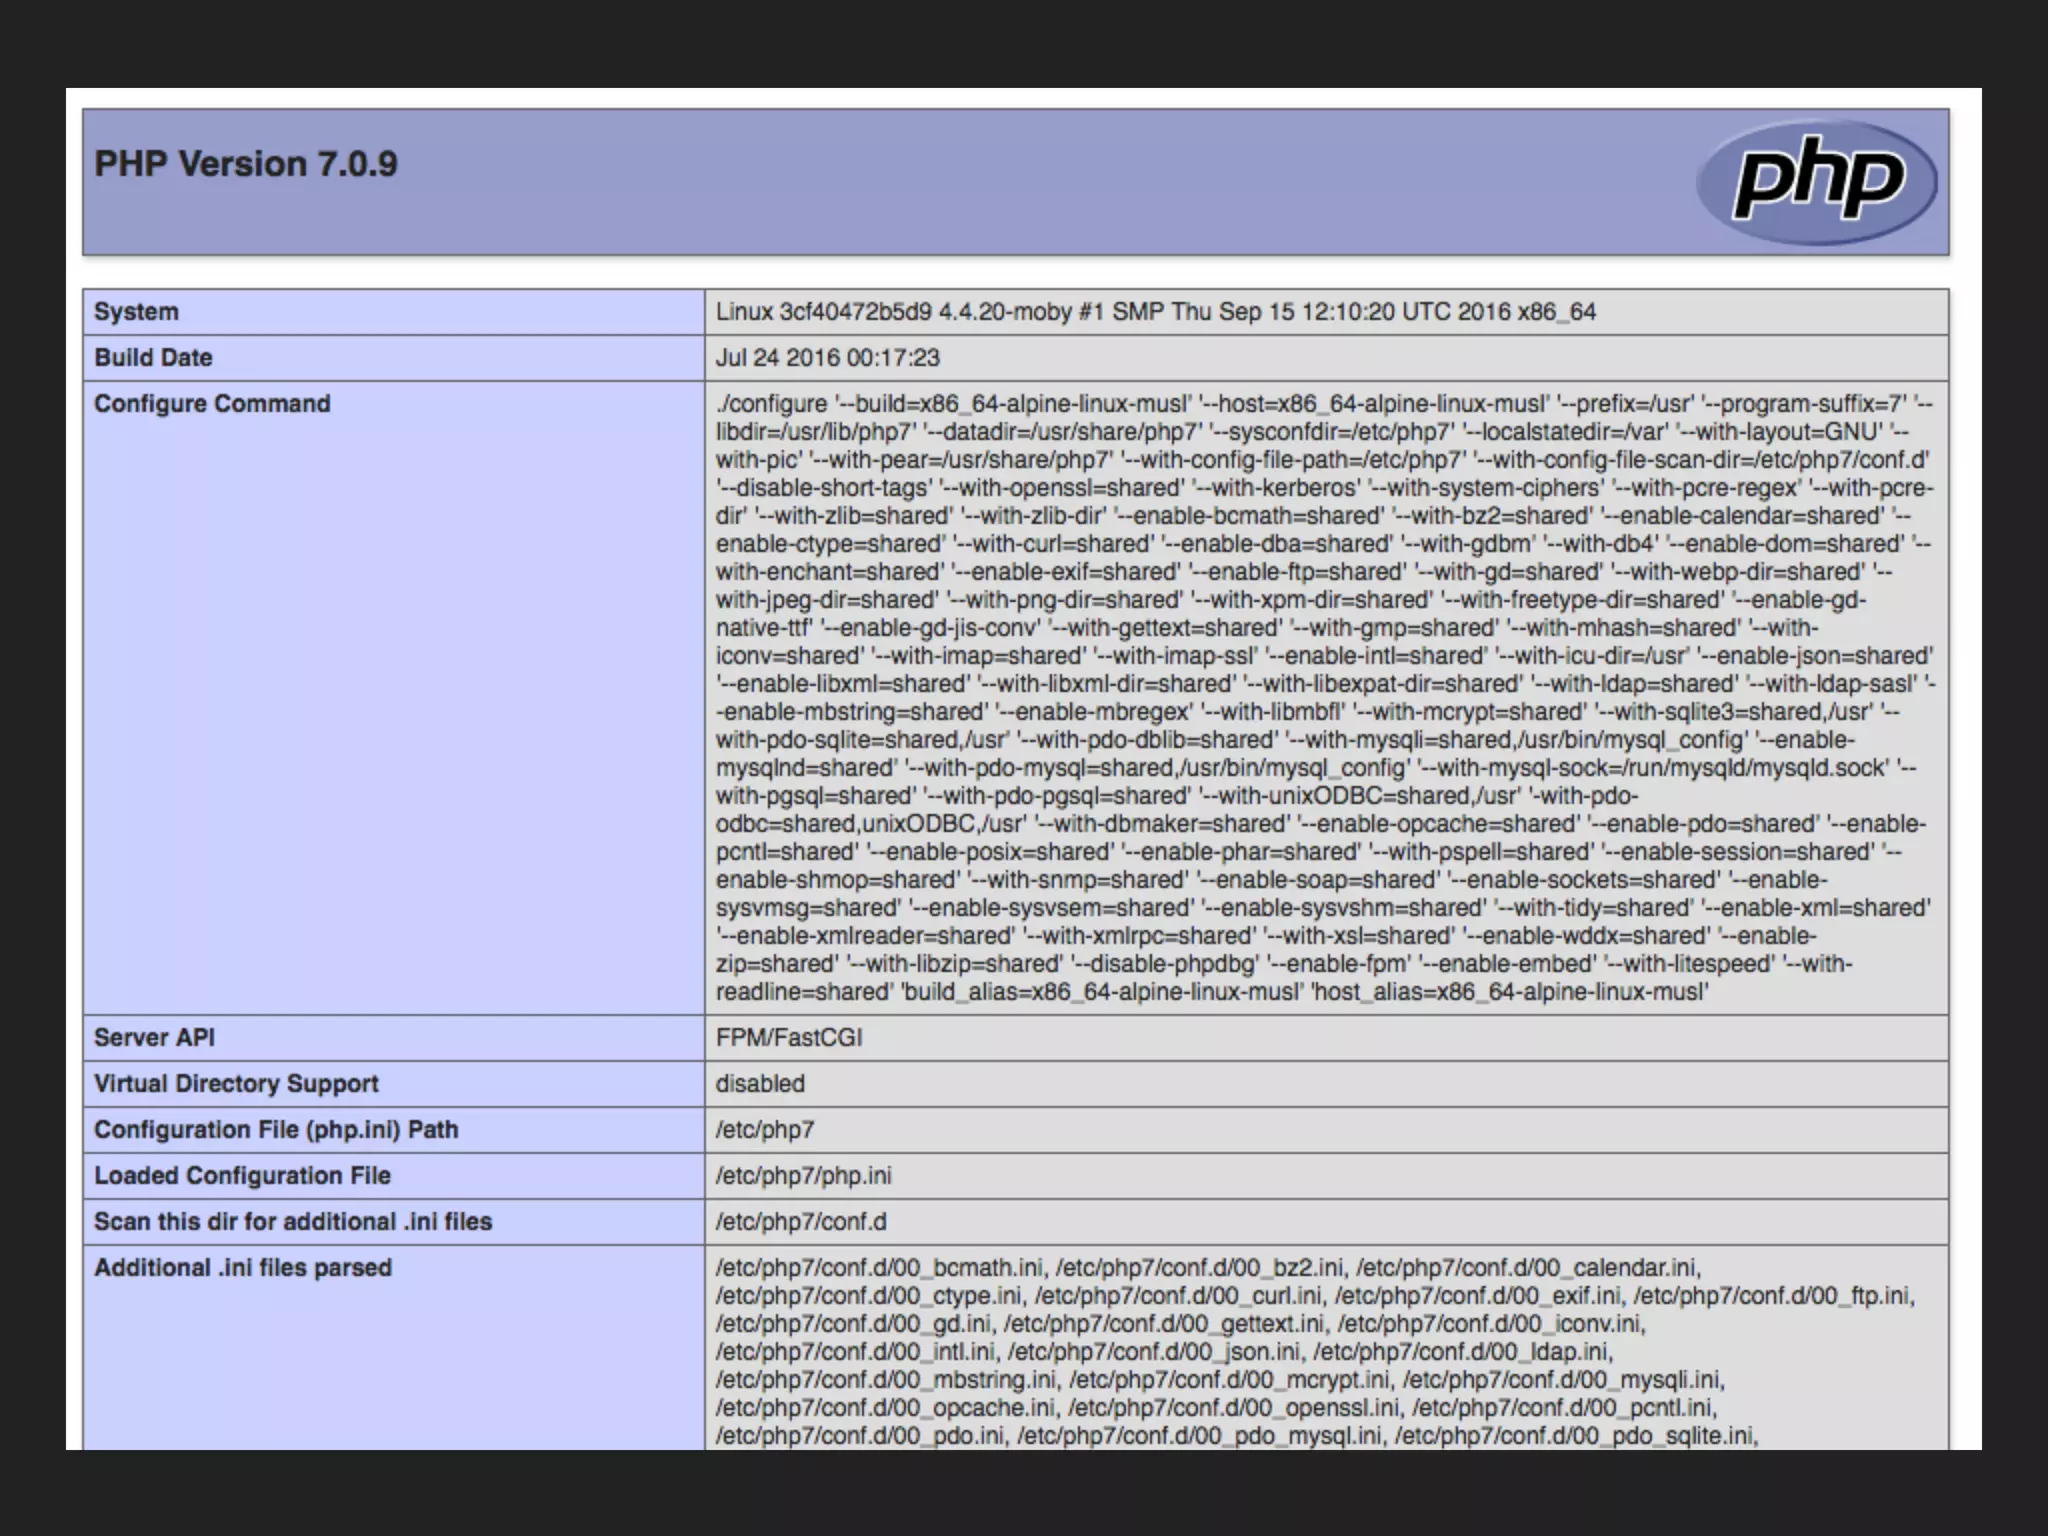The image size is (2048, 1536).
Task: Click the disabled value cell
Action: [x=760, y=1084]
